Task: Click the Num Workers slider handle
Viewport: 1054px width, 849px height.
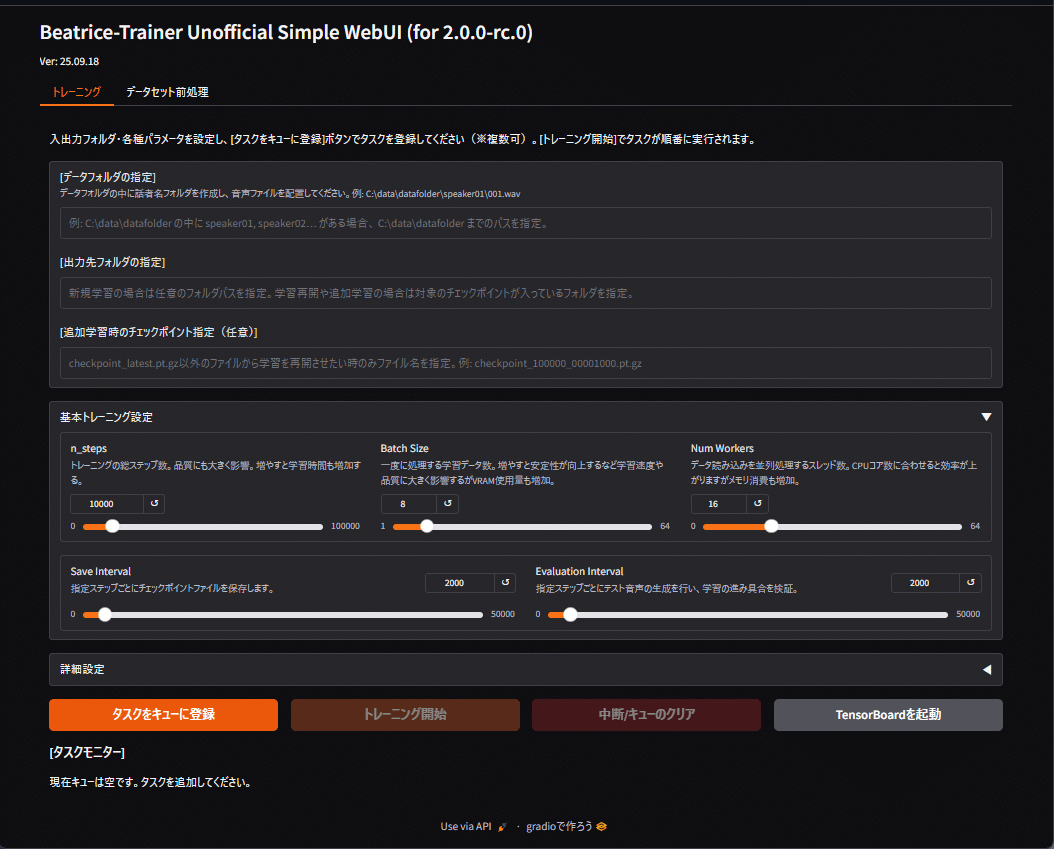Action: coord(772,526)
